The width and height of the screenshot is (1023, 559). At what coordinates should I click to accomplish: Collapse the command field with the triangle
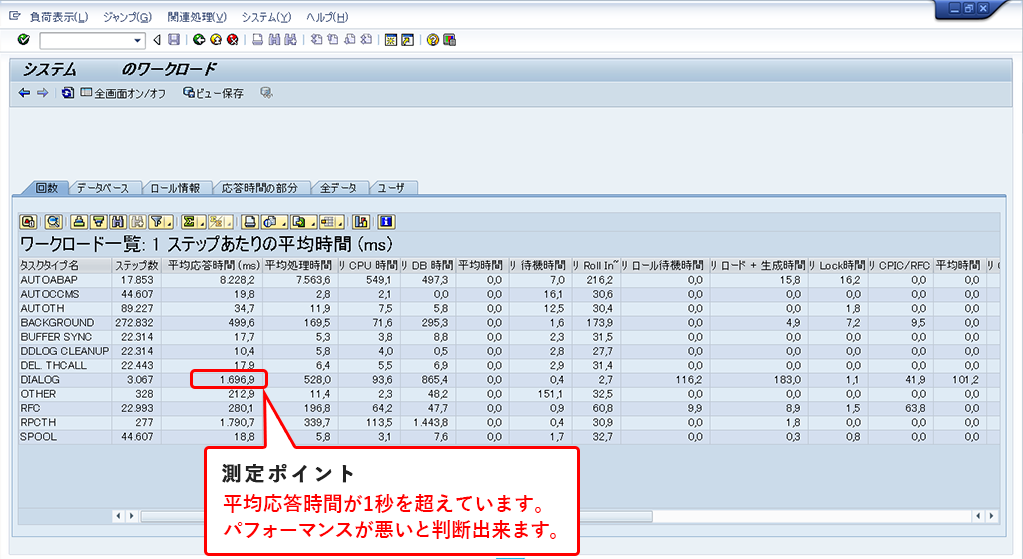click(x=157, y=40)
